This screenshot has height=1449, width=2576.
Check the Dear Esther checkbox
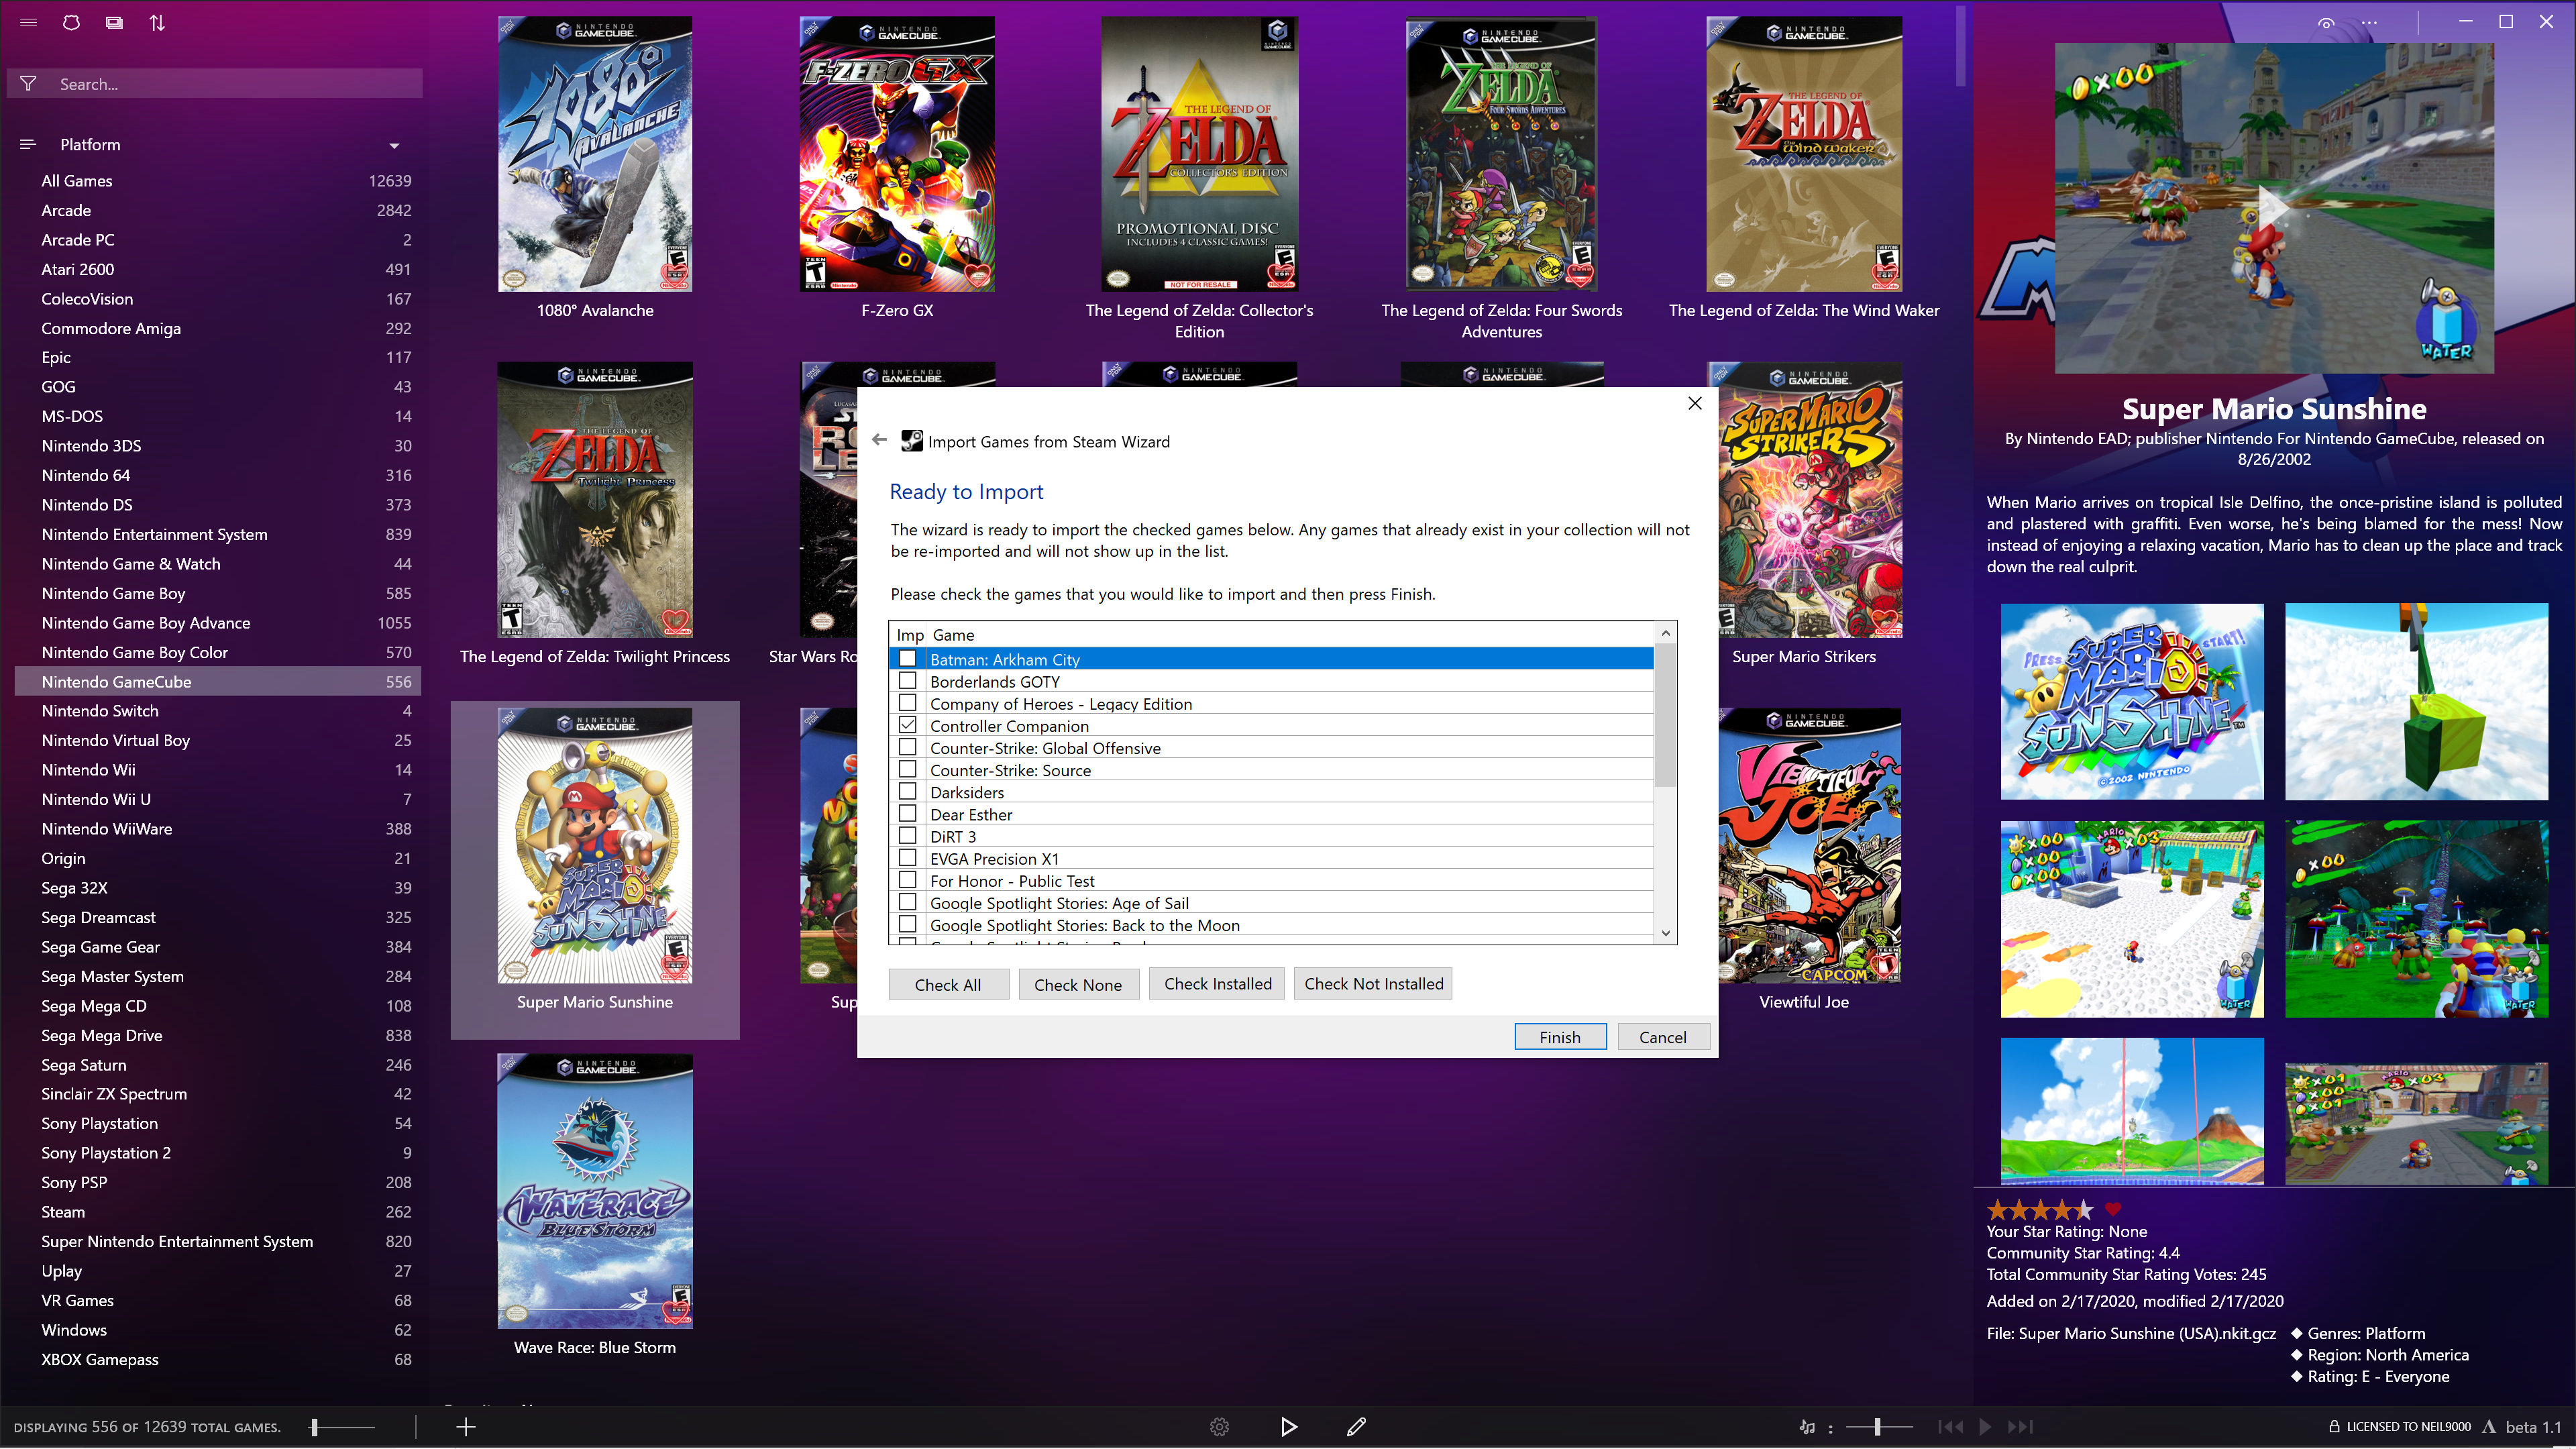click(x=907, y=813)
